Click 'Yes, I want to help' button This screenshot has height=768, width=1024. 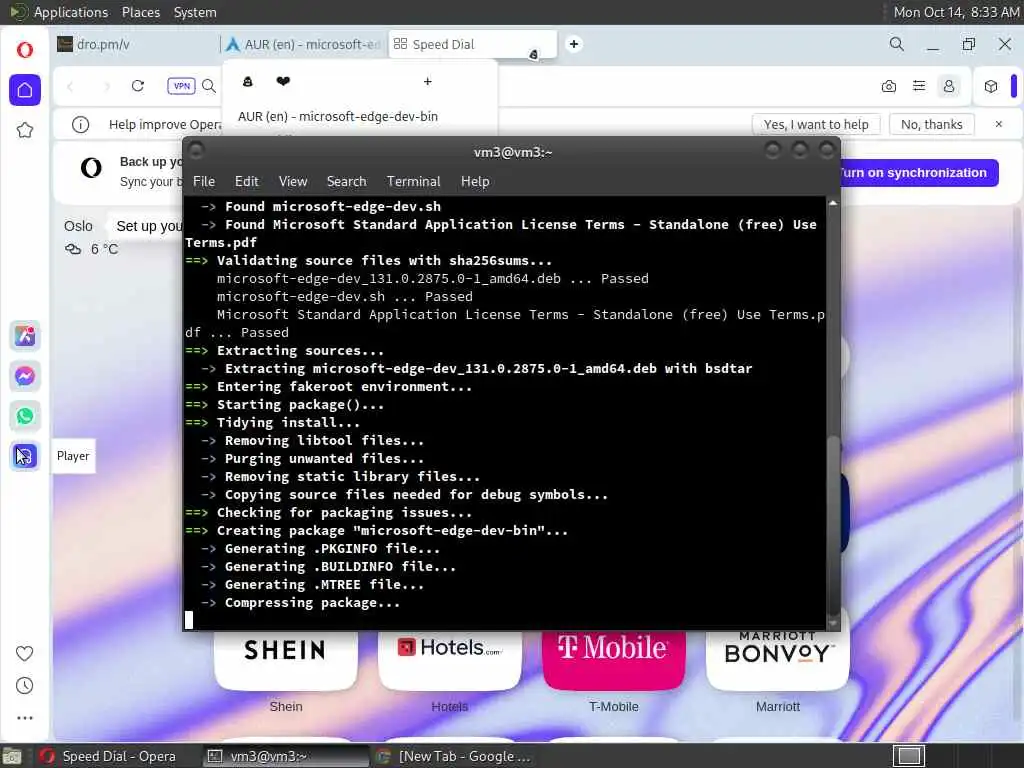tap(816, 124)
